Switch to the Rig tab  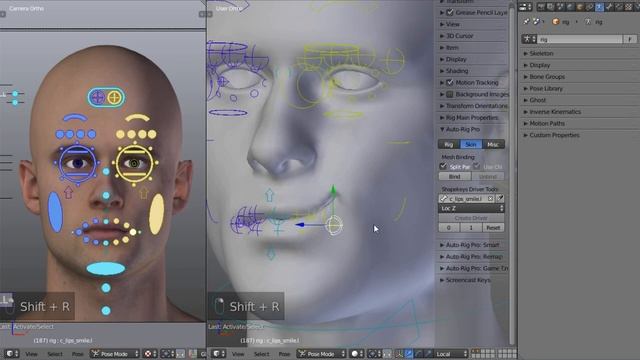[449, 144]
